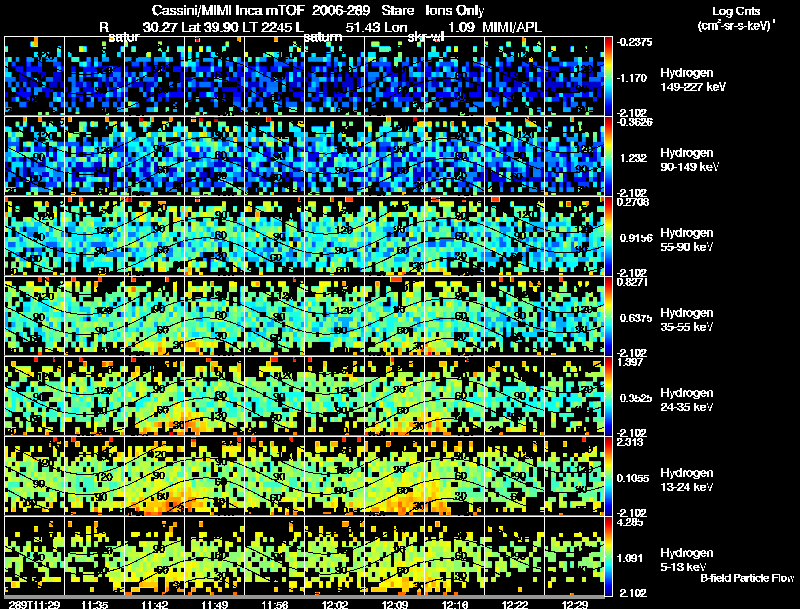Click the 'Hydrogen 90-149 keV' row label
This screenshot has width=800, height=609.
(689, 160)
